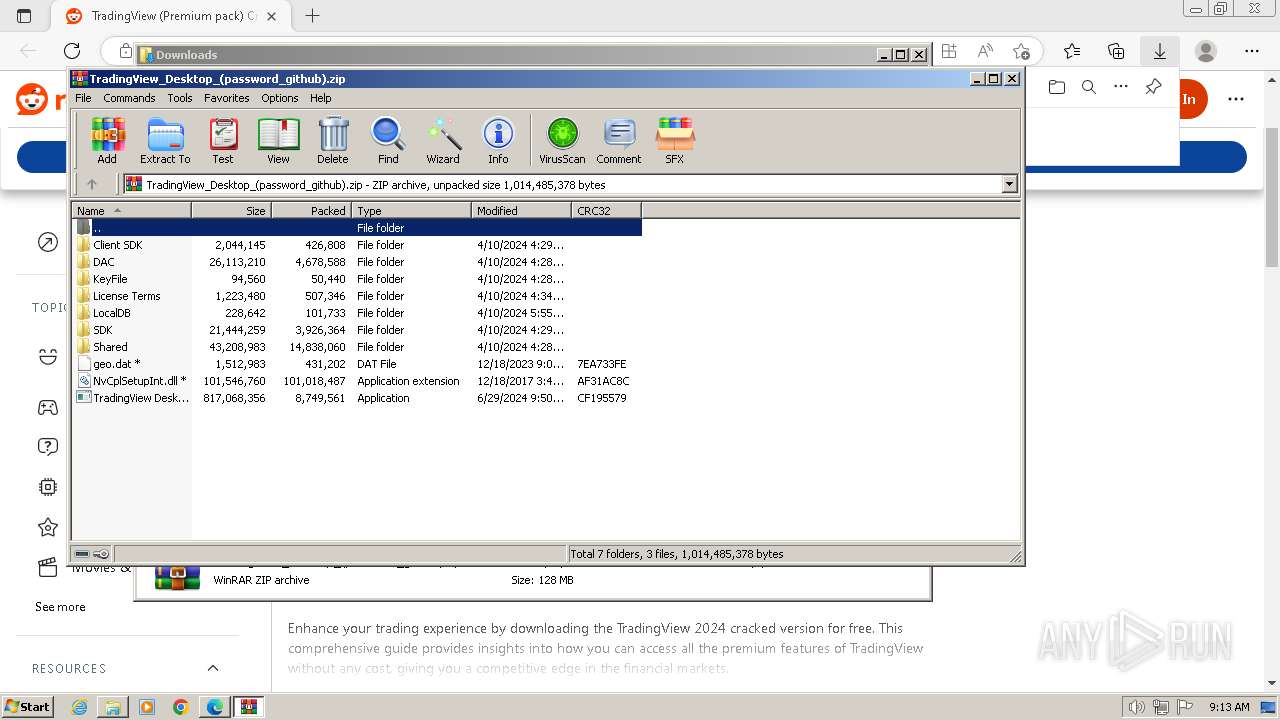The image size is (1280, 720).
Task: Collapse the Resources section on Reddit
Action: coord(213,668)
